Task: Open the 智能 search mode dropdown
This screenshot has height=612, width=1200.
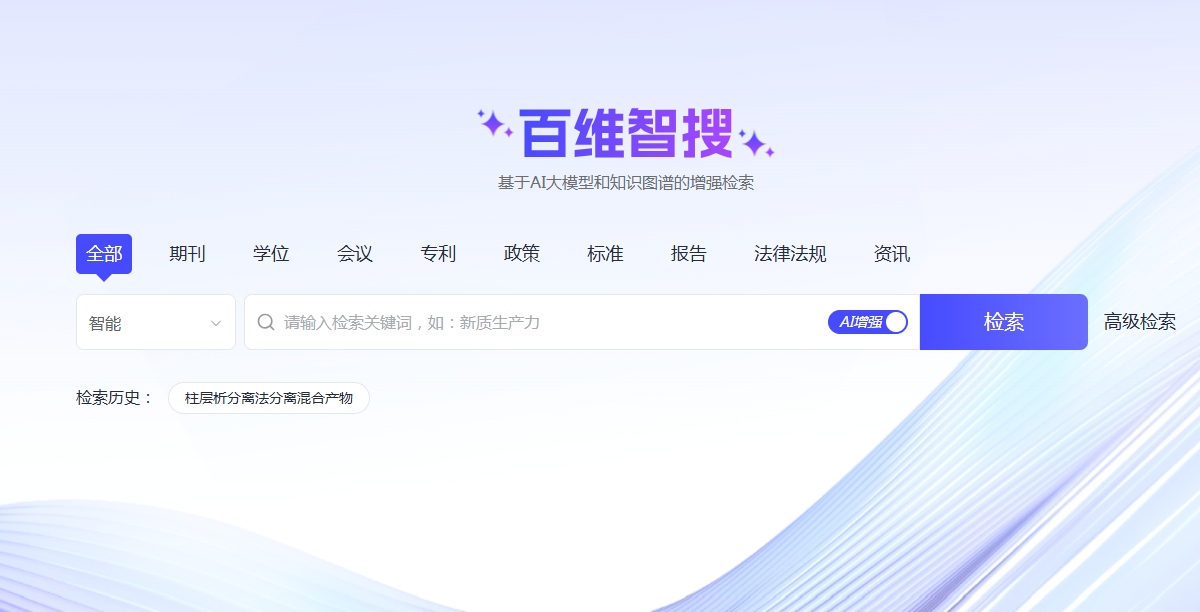Action: [156, 322]
